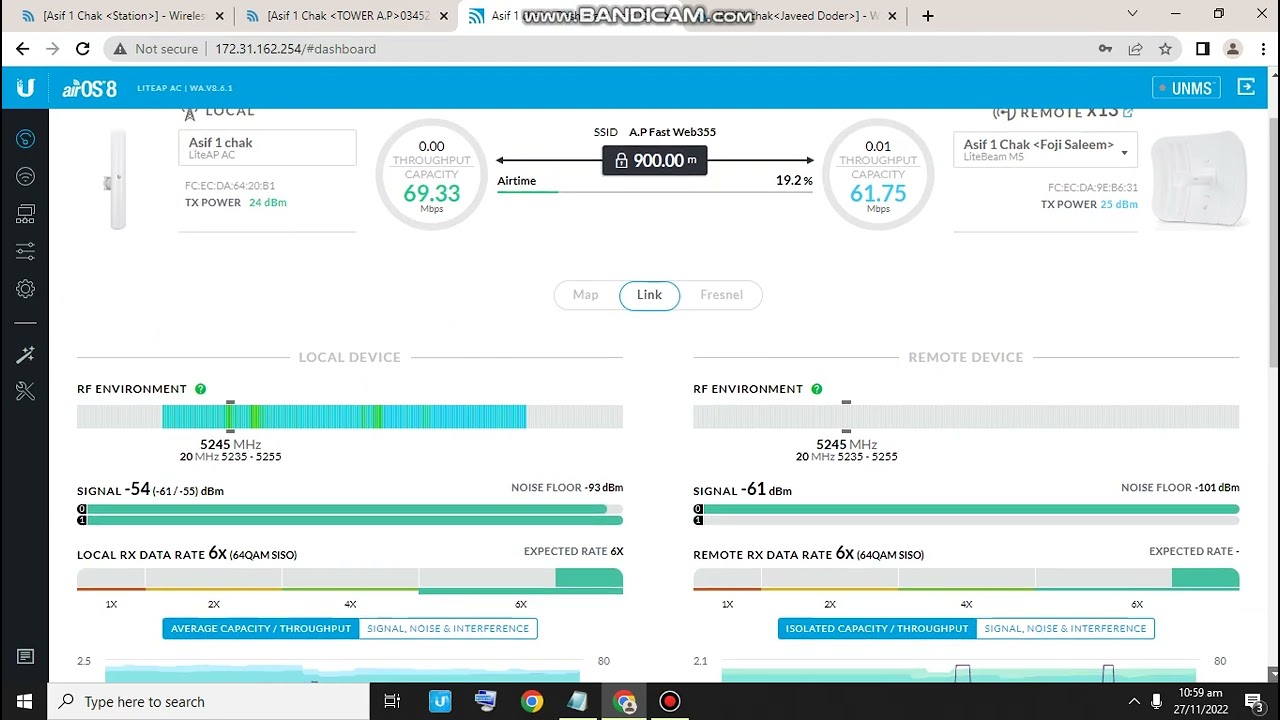The height and width of the screenshot is (720, 1280).
Task: Click the browser address bar URL
Action: (x=295, y=49)
